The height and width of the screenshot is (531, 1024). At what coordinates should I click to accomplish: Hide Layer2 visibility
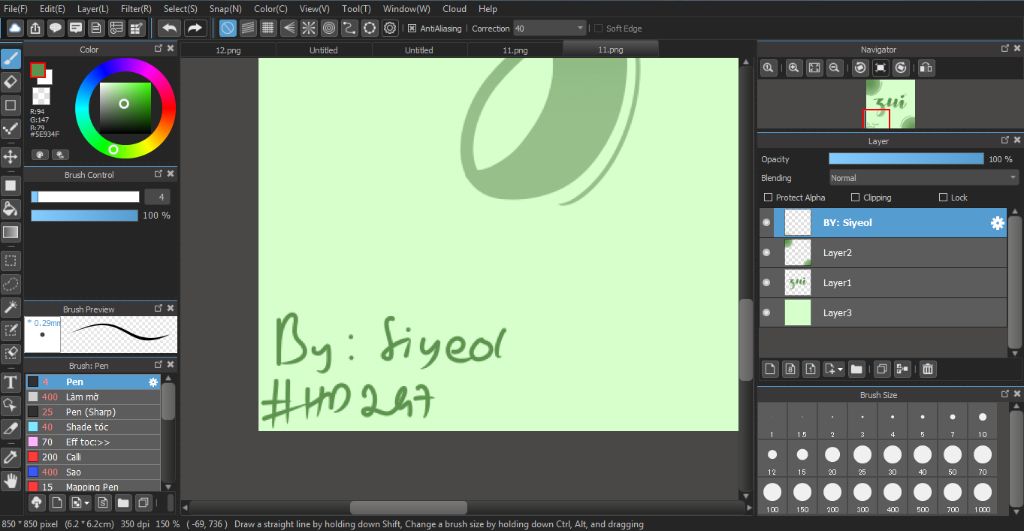(x=767, y=253)
